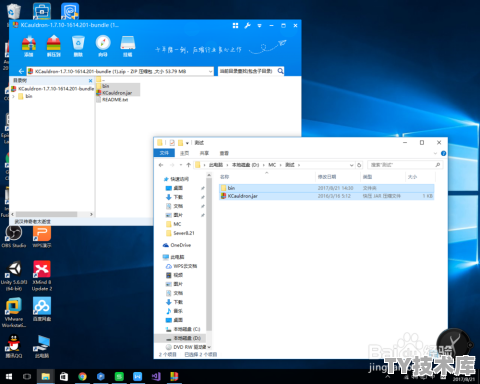480x384 pixels.
Task: Expand the address bar history dropdown
Action: point(351,165)
